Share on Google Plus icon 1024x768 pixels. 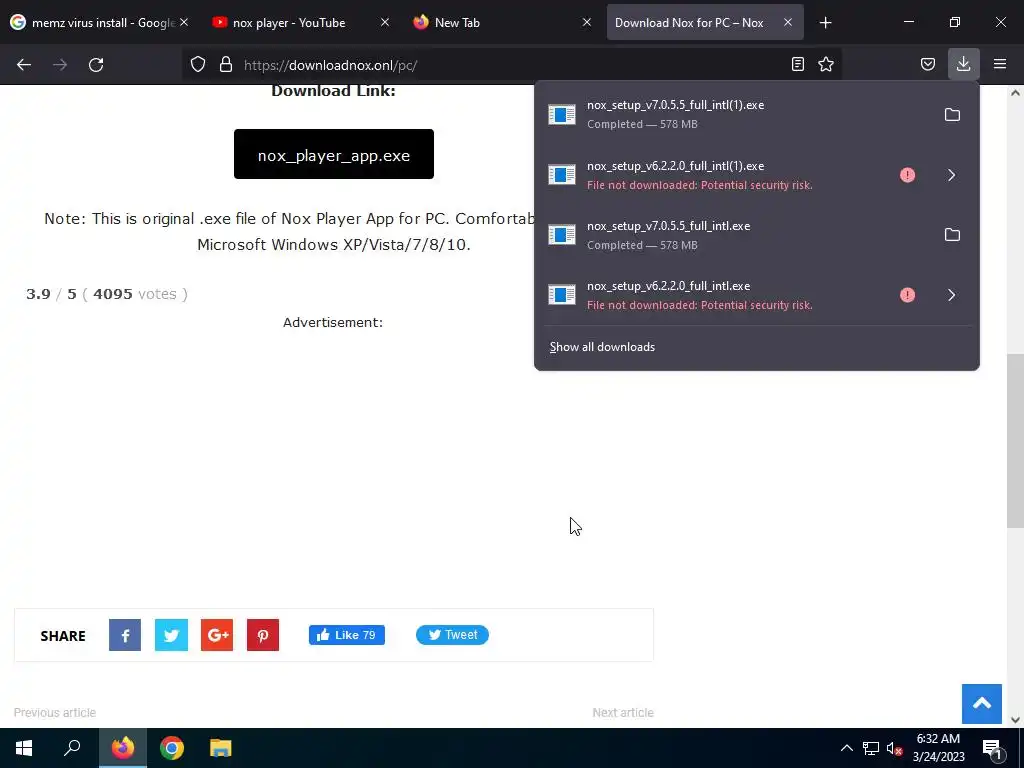pyautogui.click(x=217, y=635)
